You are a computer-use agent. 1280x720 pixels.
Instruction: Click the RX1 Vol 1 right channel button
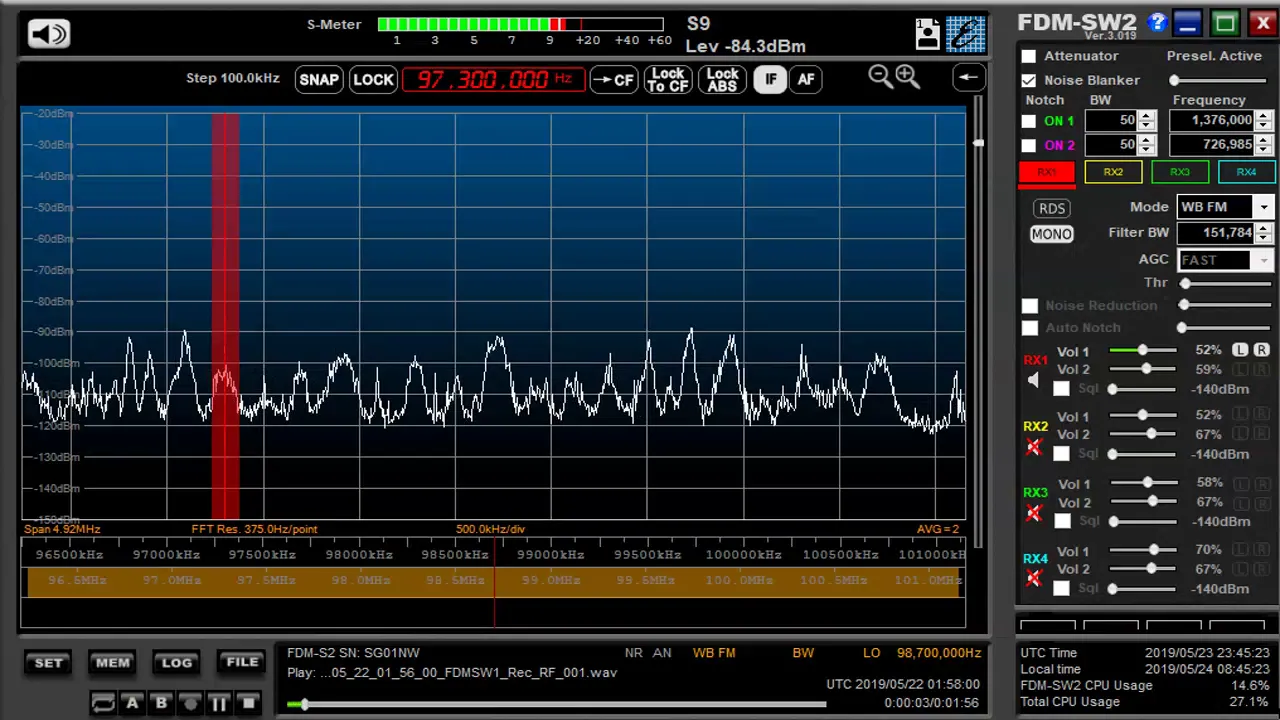pos(1261,350)
